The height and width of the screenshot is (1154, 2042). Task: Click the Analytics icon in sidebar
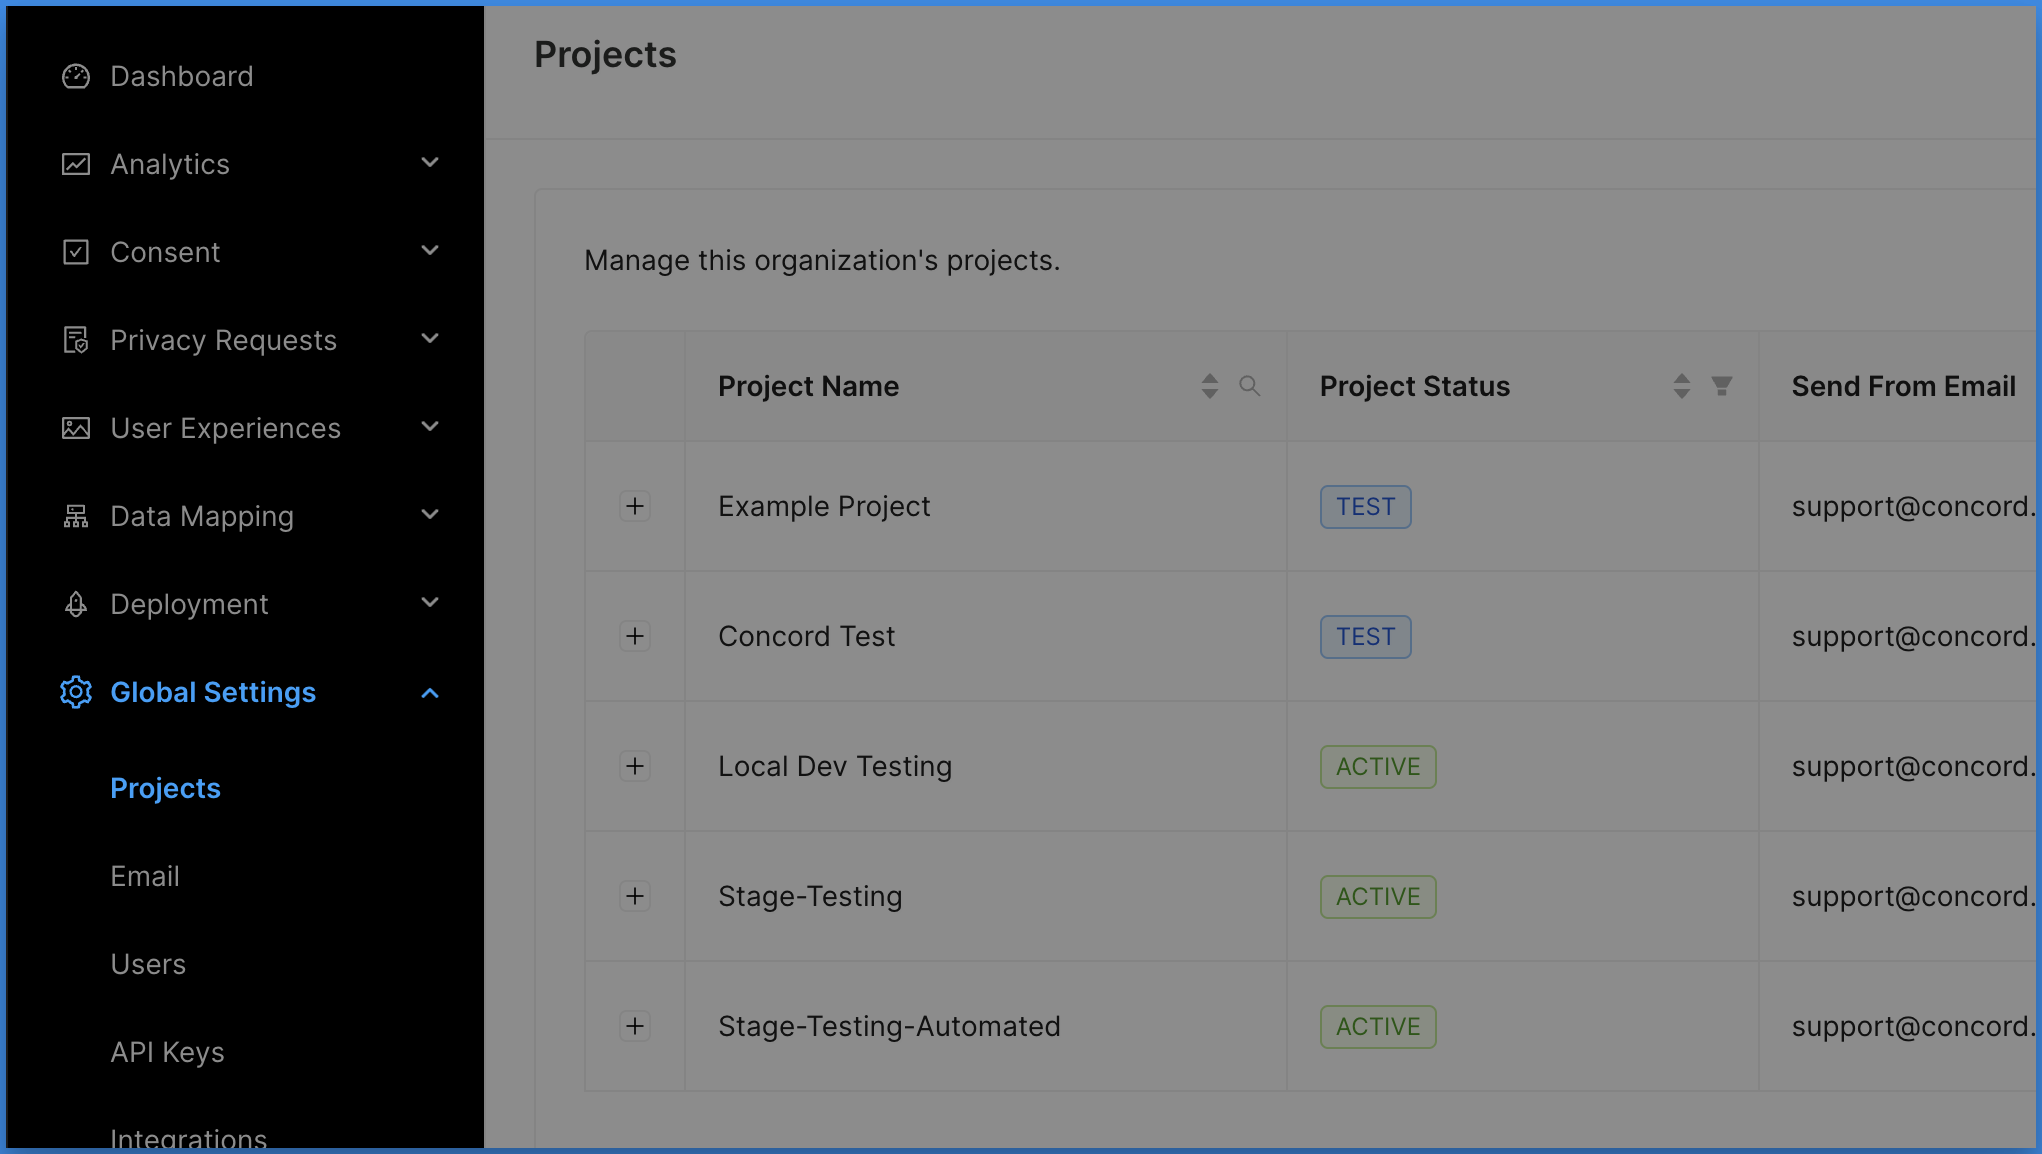point(76,164)
